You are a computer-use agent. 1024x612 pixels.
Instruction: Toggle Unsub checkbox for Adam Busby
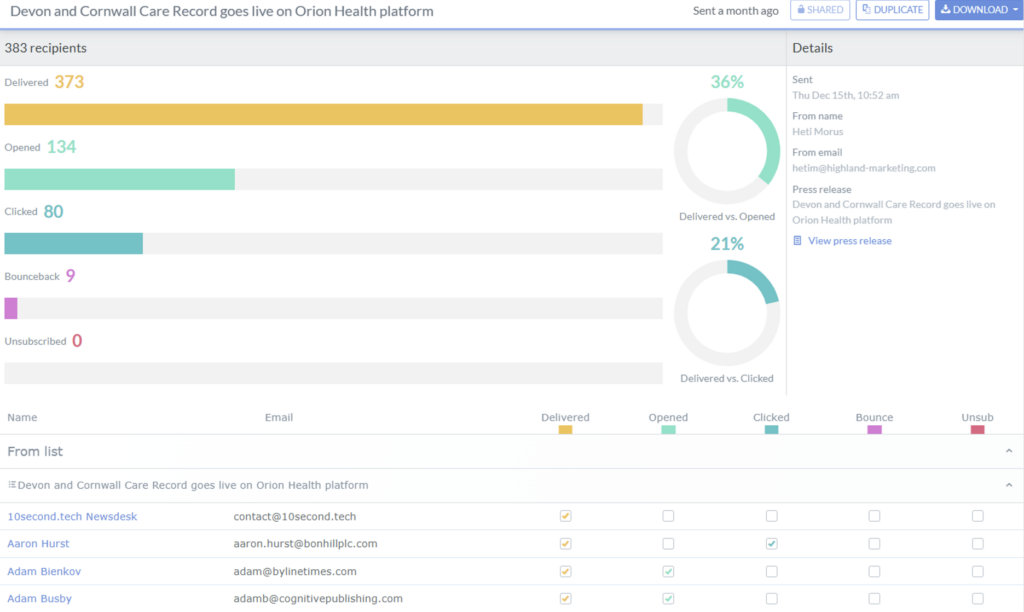pyautogui.click(x=977, y=599)
